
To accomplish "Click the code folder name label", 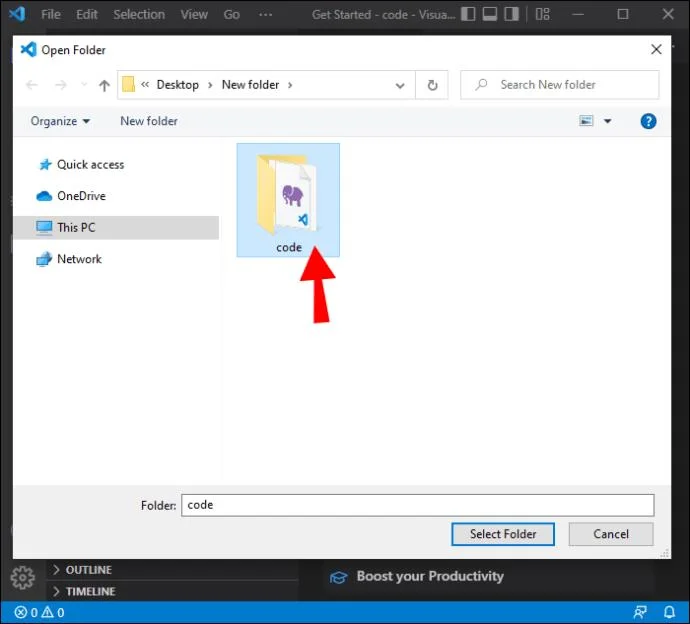I will (x=289, y=248).
